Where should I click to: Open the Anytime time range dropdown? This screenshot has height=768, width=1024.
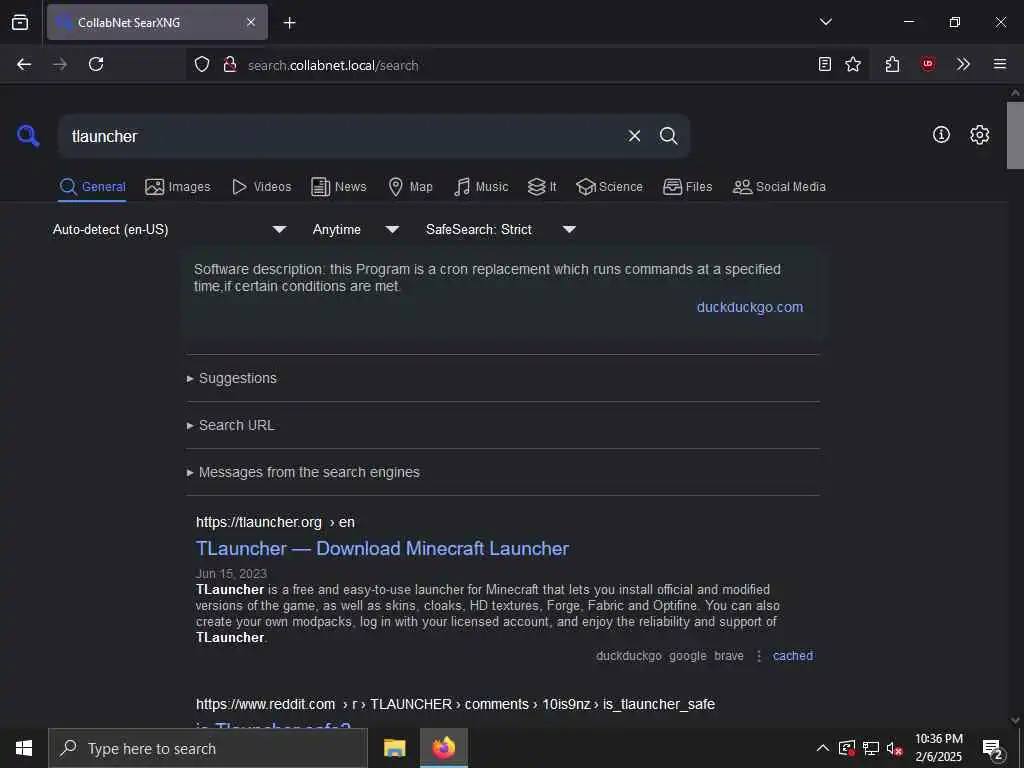point(355,229)
